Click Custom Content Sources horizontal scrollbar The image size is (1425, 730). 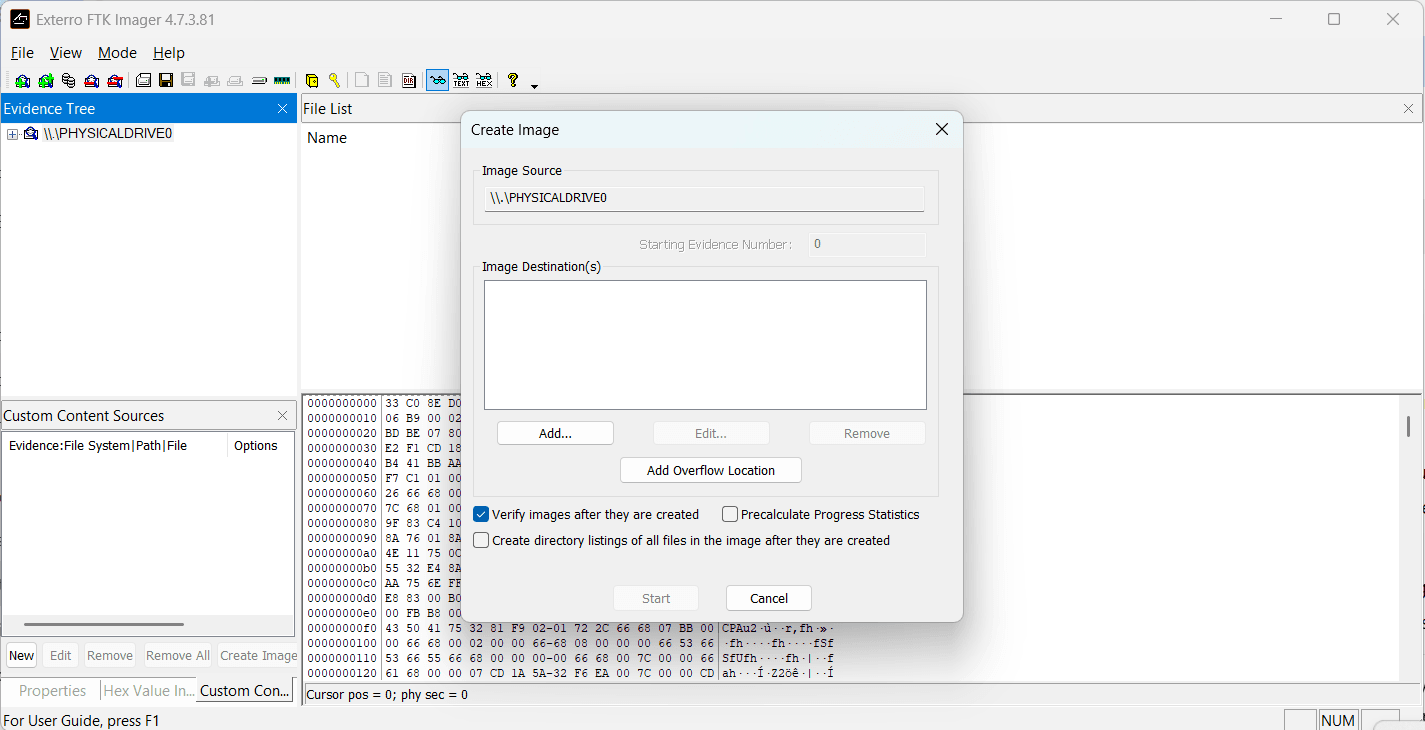point(103,624)
